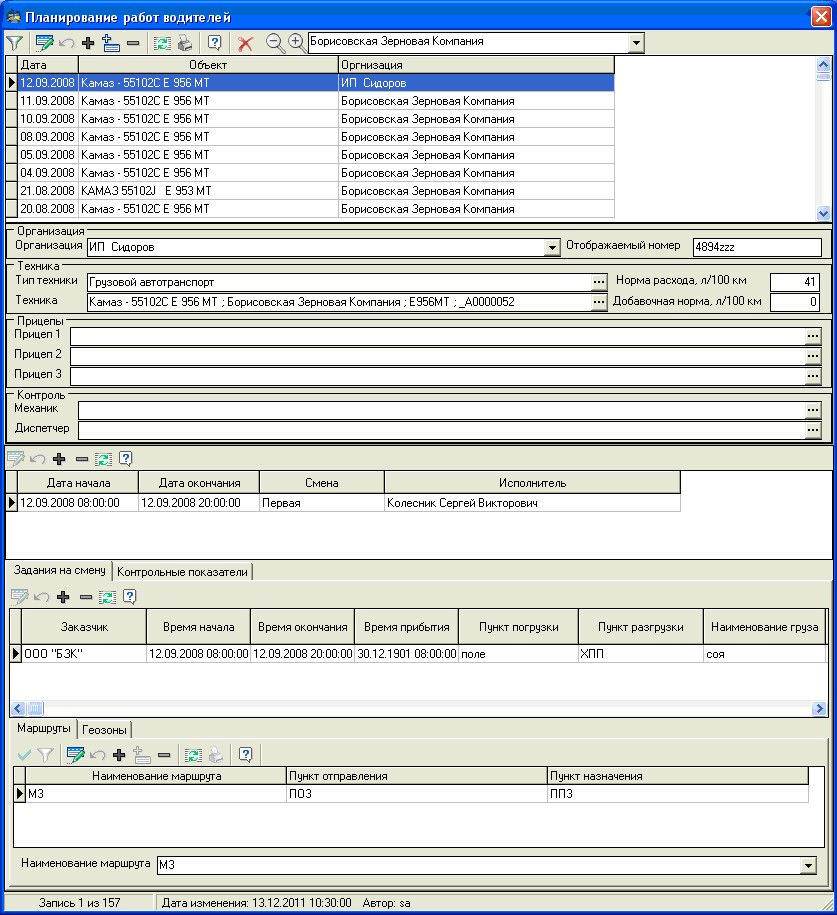Viewport: 837px width, 915px height.
Task: Click the red X delete icon
Action: (x=245, y=43)
